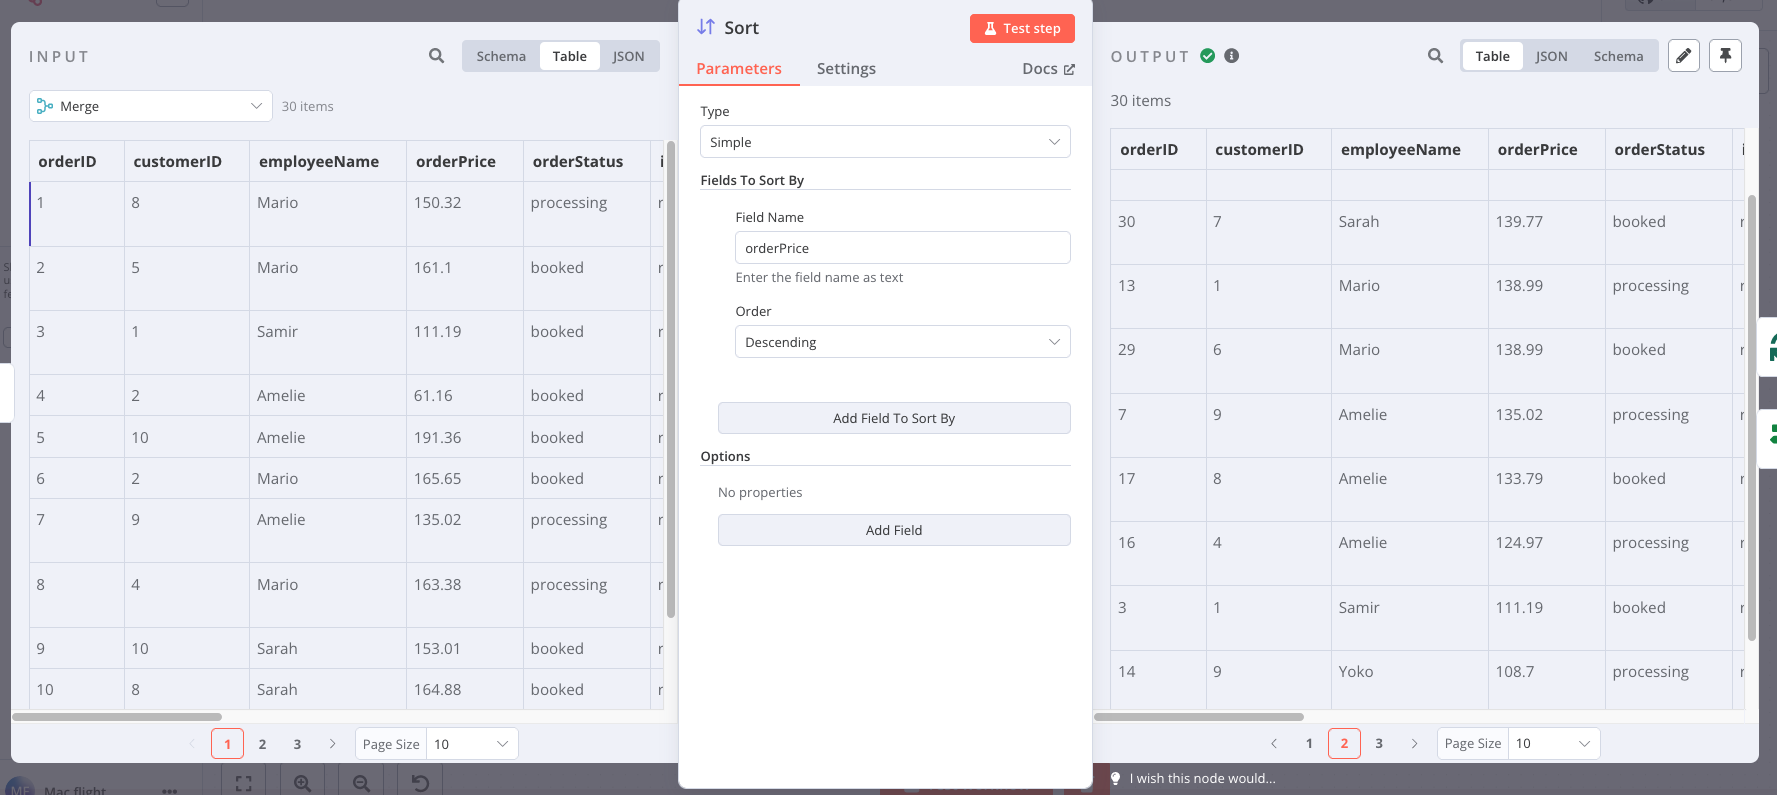Open the Docs link
Image resolution: width=1777 pixels, height=795 pixels.
coord(1048,68)
